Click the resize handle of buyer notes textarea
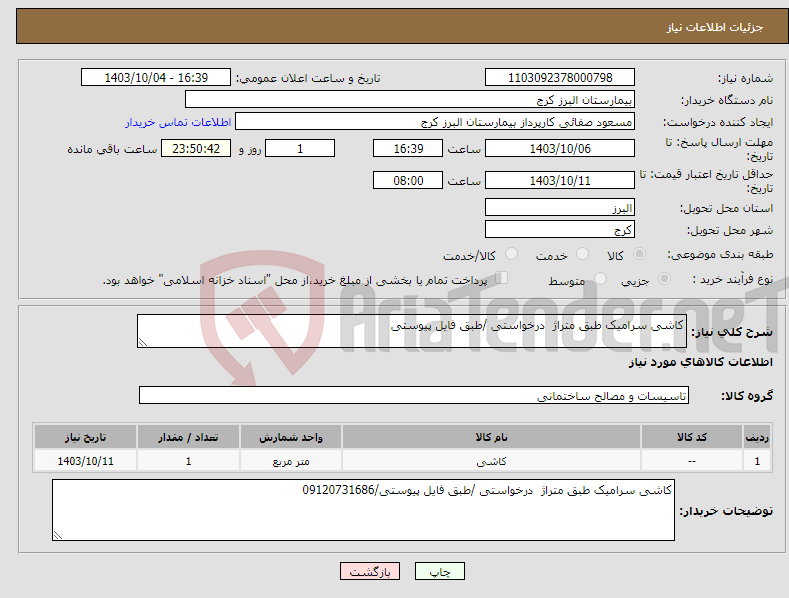The width and height of the screenshot is (789, 598). click(58, 536)
